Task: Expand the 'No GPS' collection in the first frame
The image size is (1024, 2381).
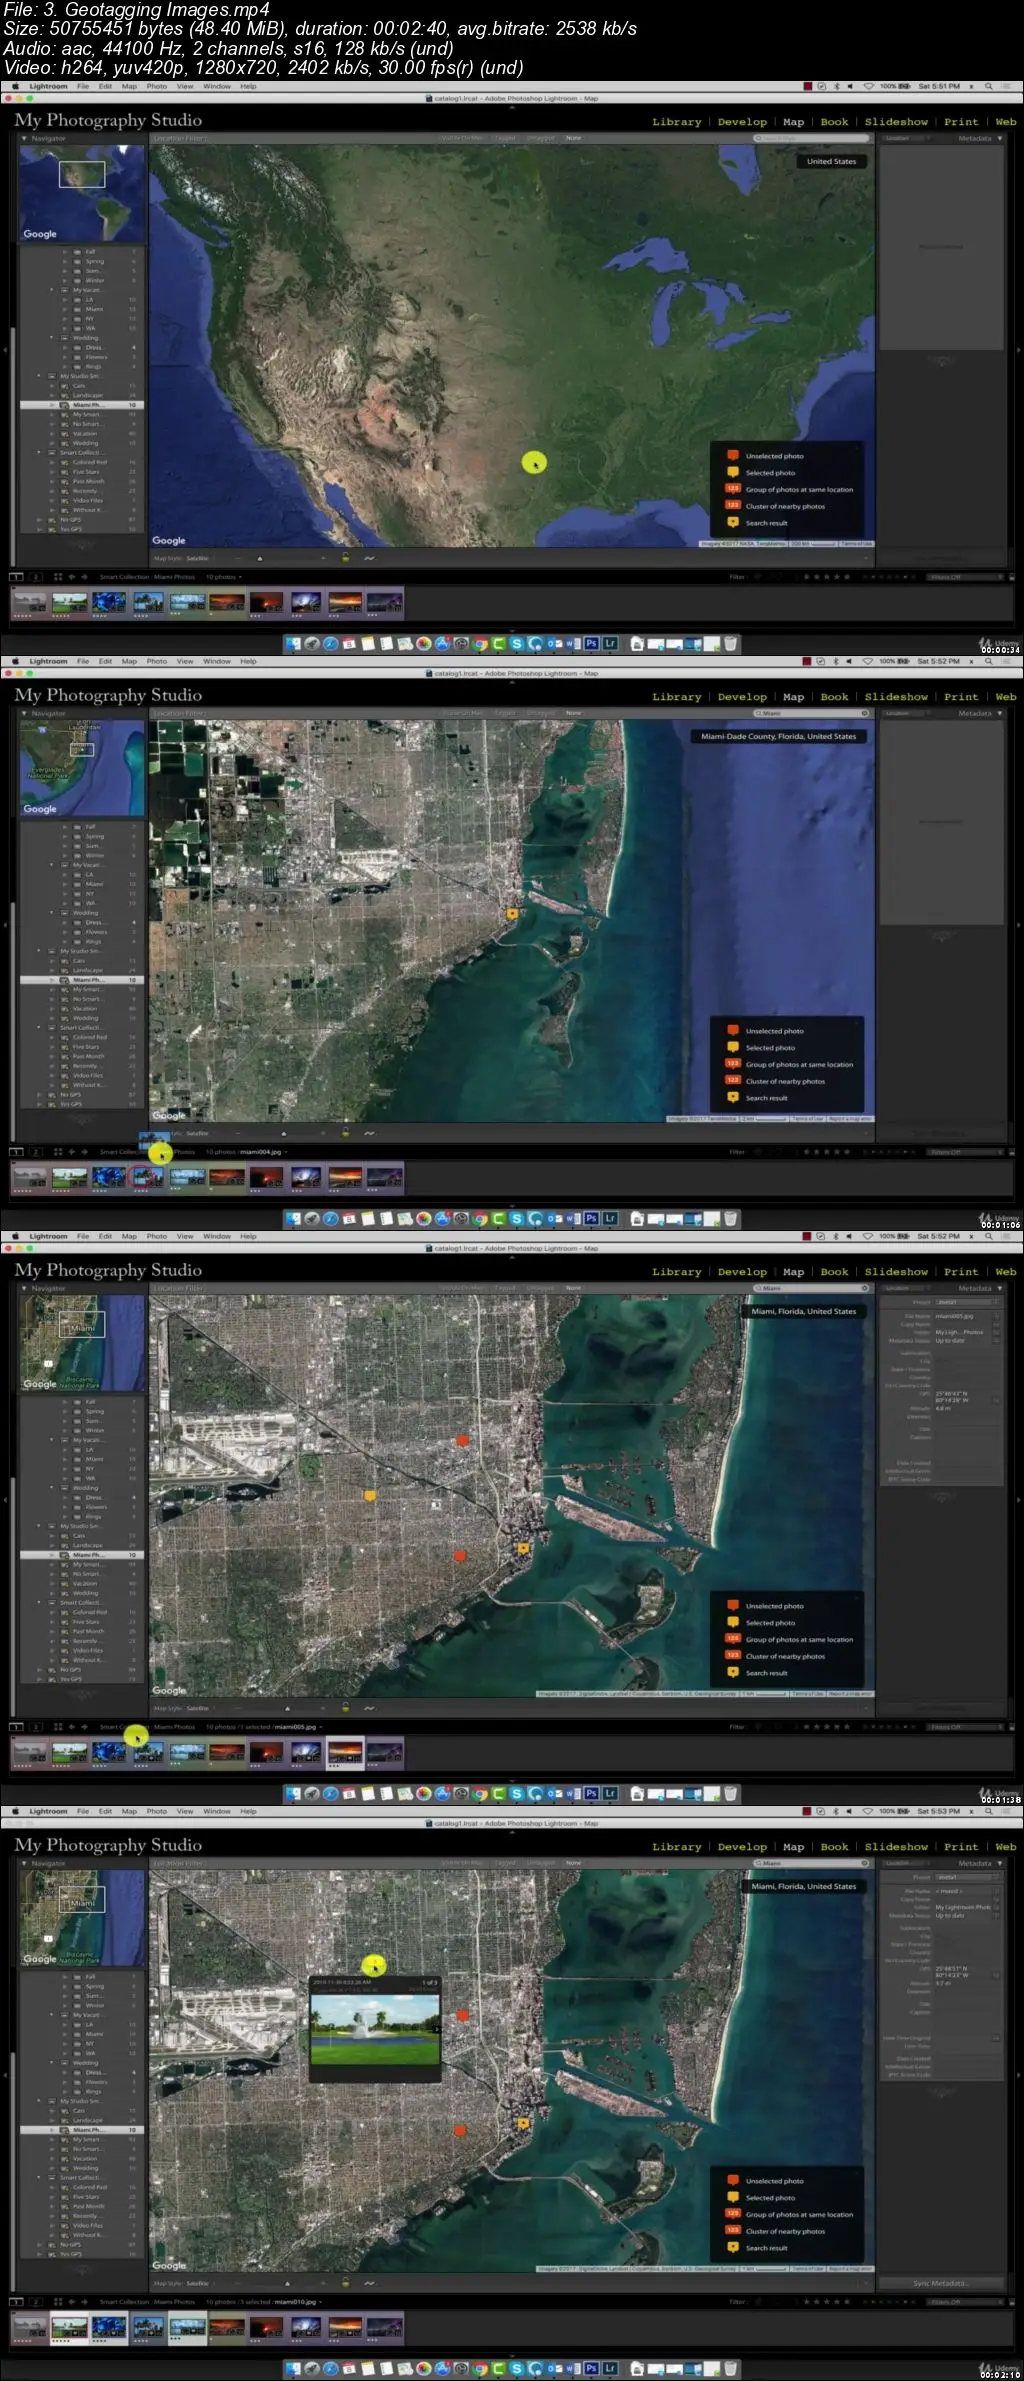Action: click(x=40, y=520)
